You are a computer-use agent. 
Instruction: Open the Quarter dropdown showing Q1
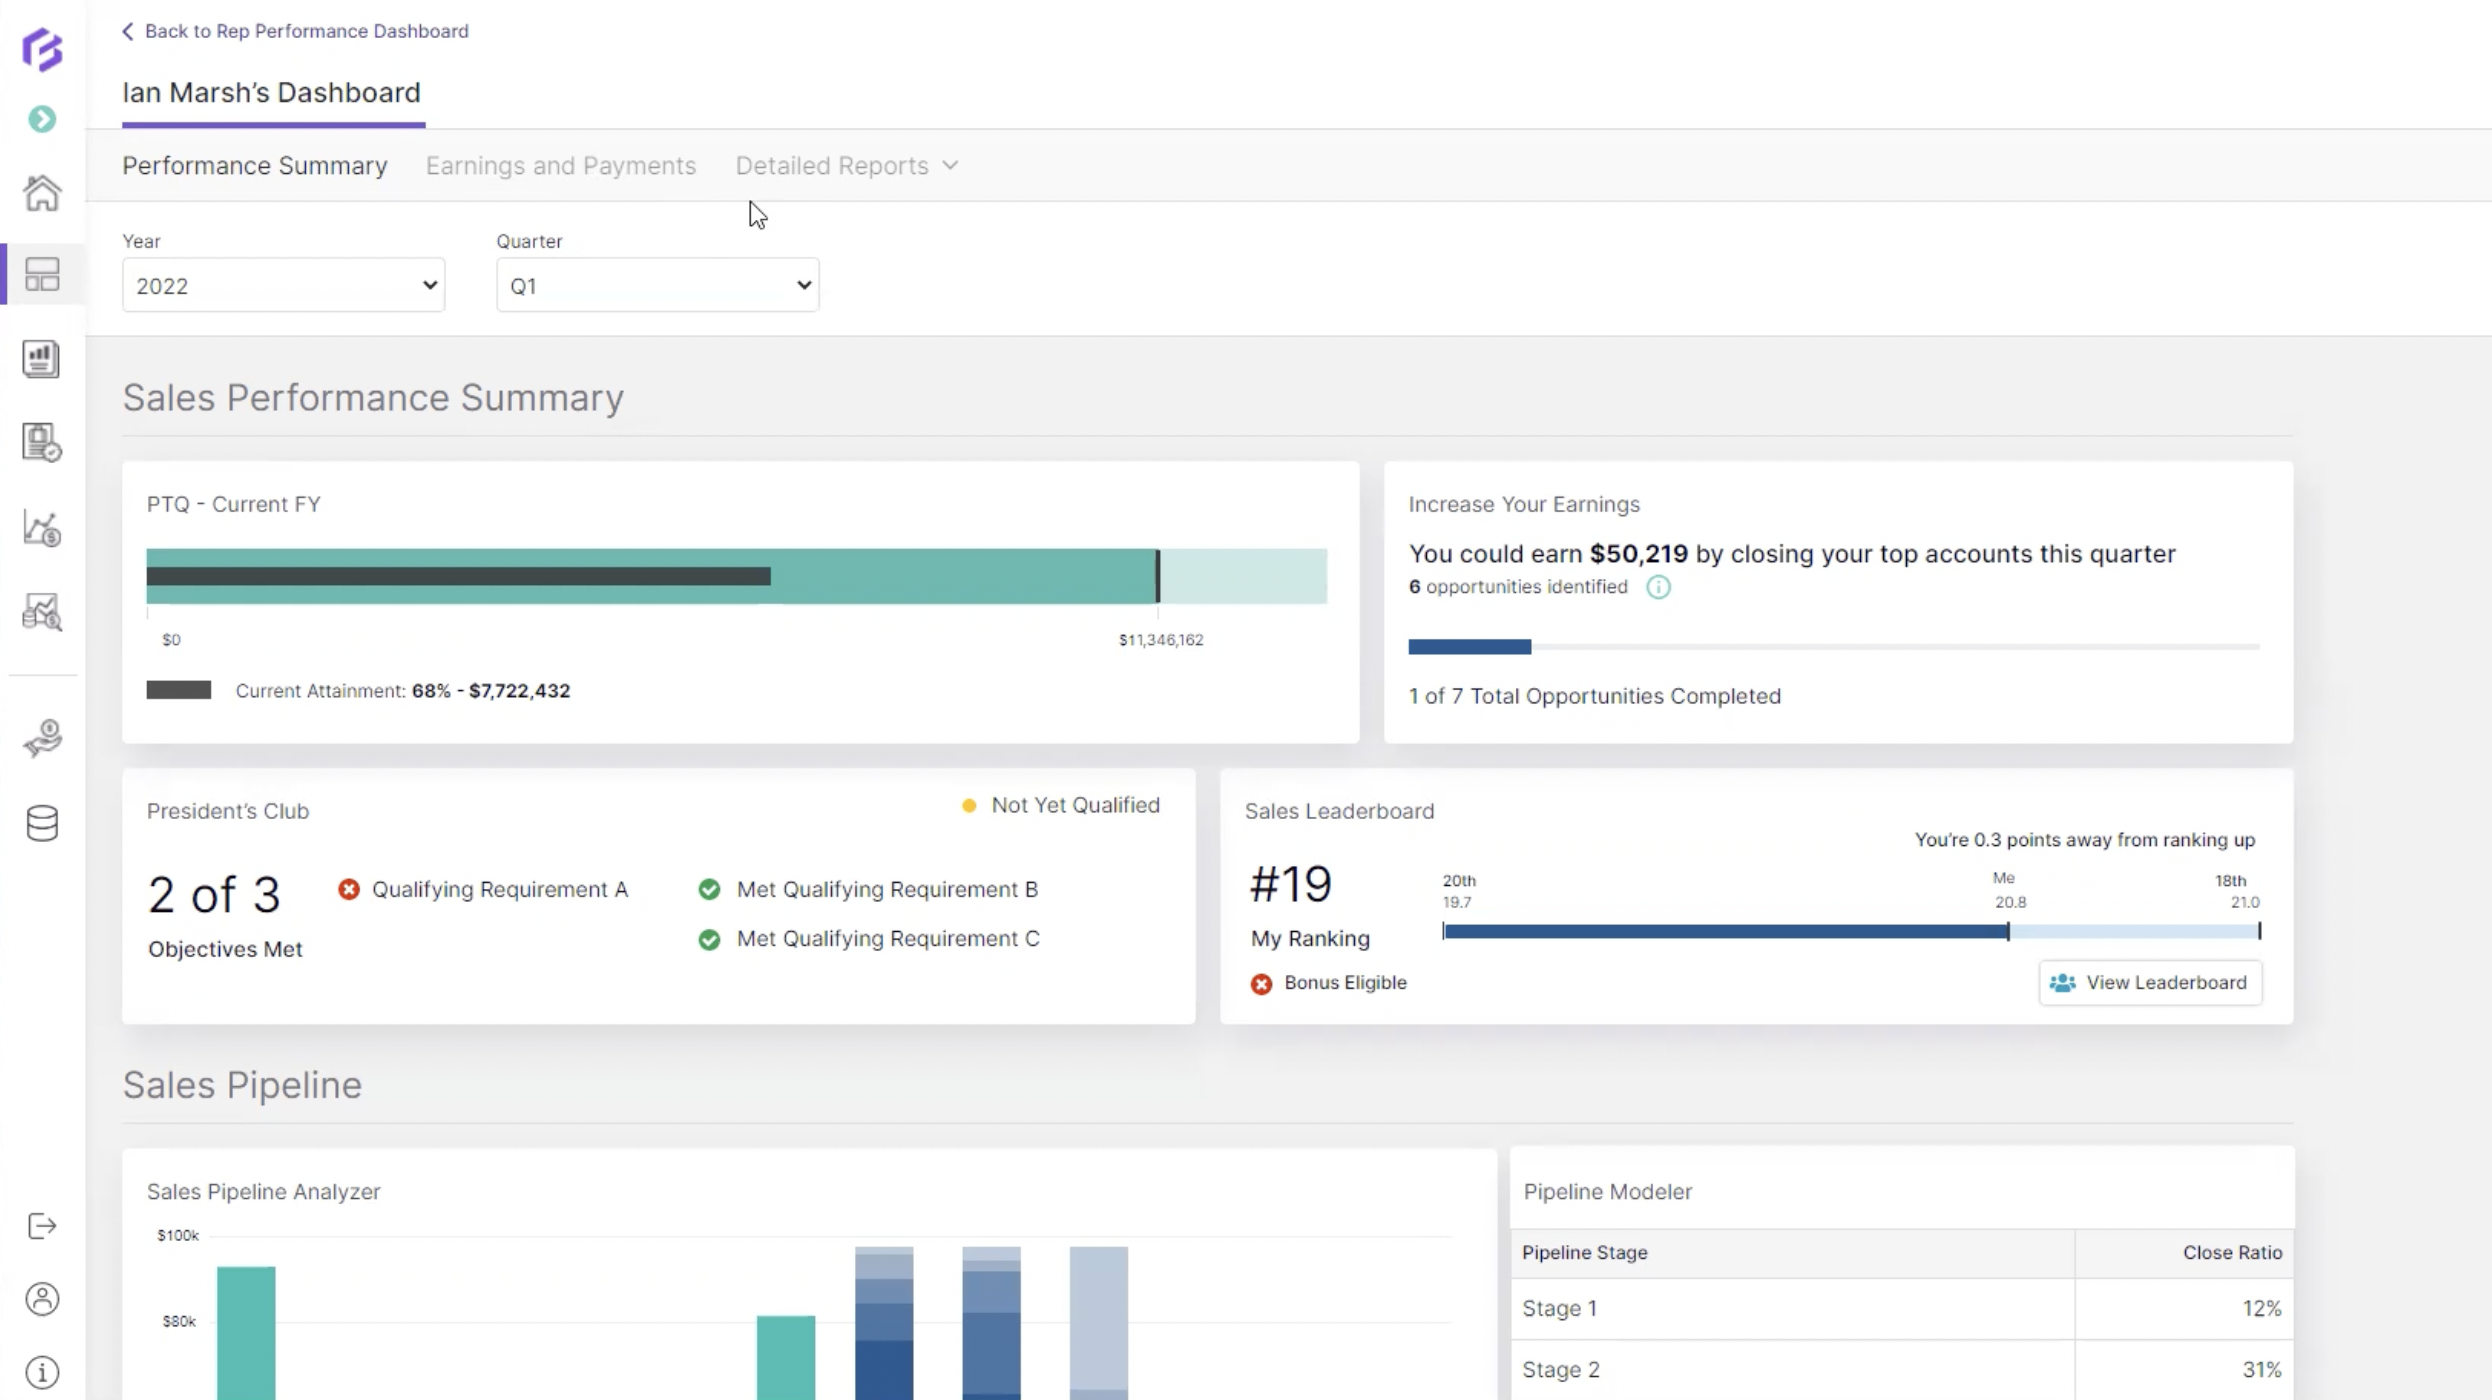click(657, 286)
